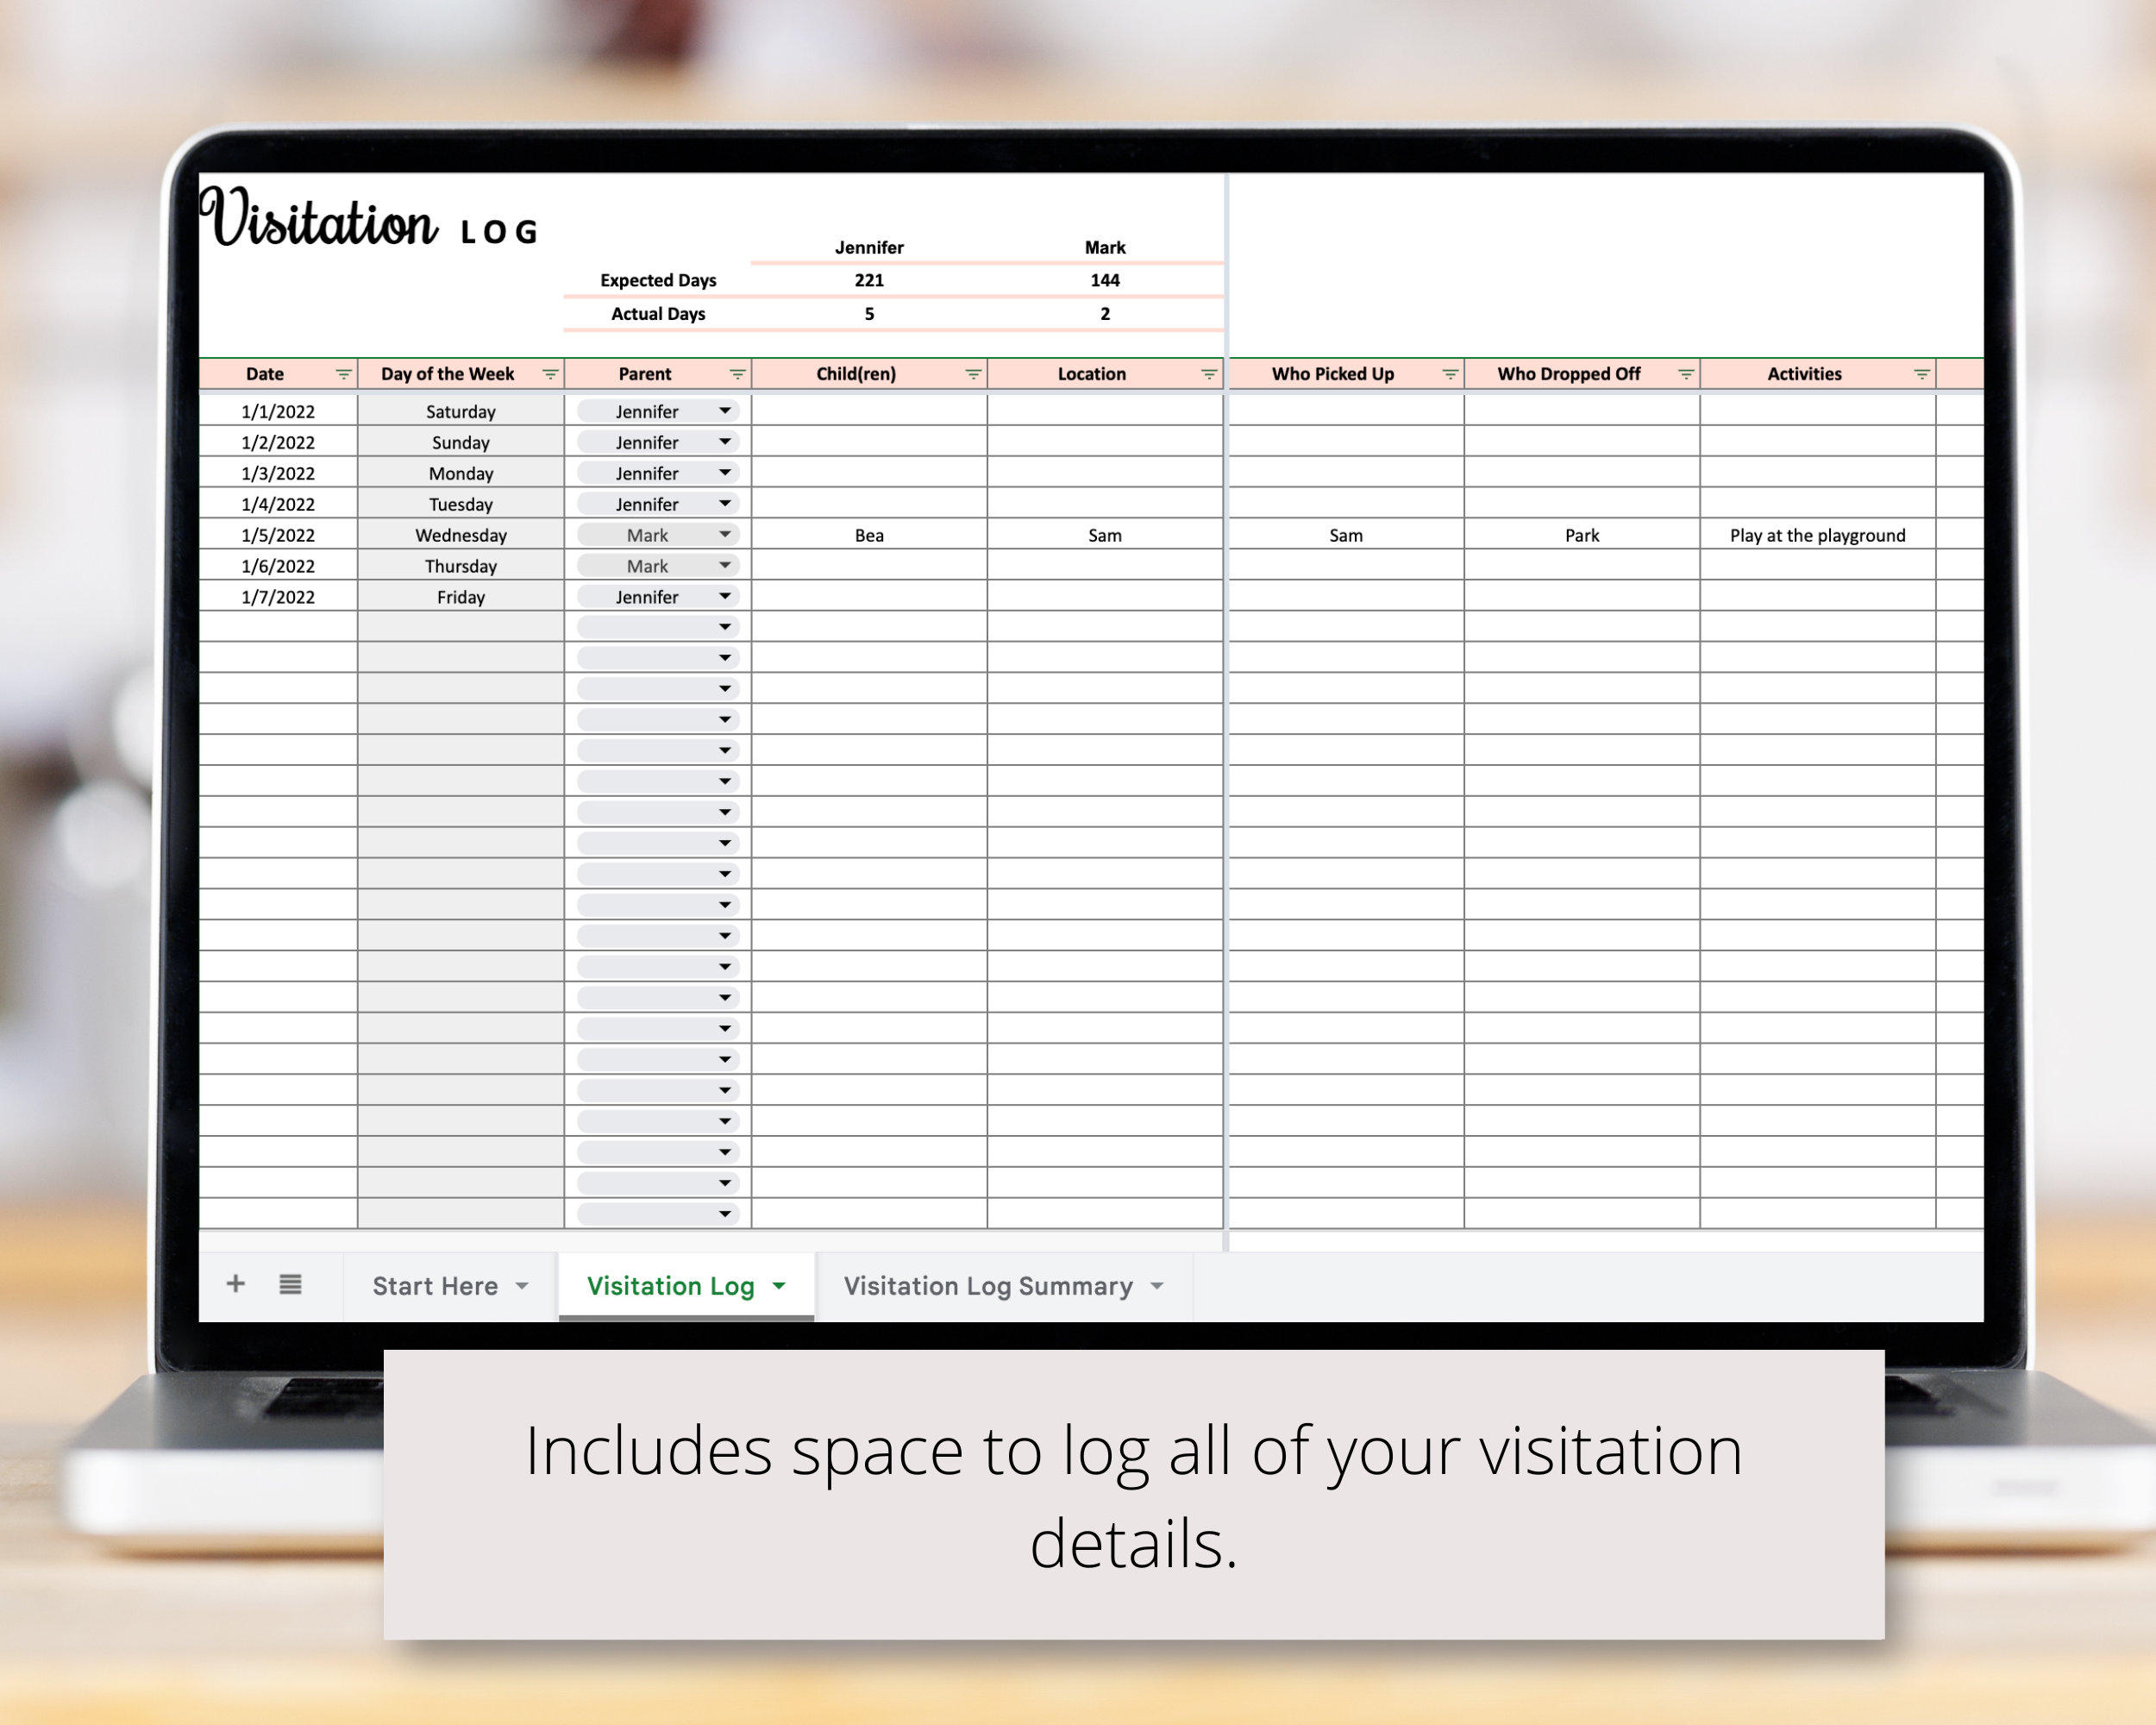Open the Mark parent dropdown for 1/5/2022
This screenshot has width=2156, height=1725.
tap(724, 535)
